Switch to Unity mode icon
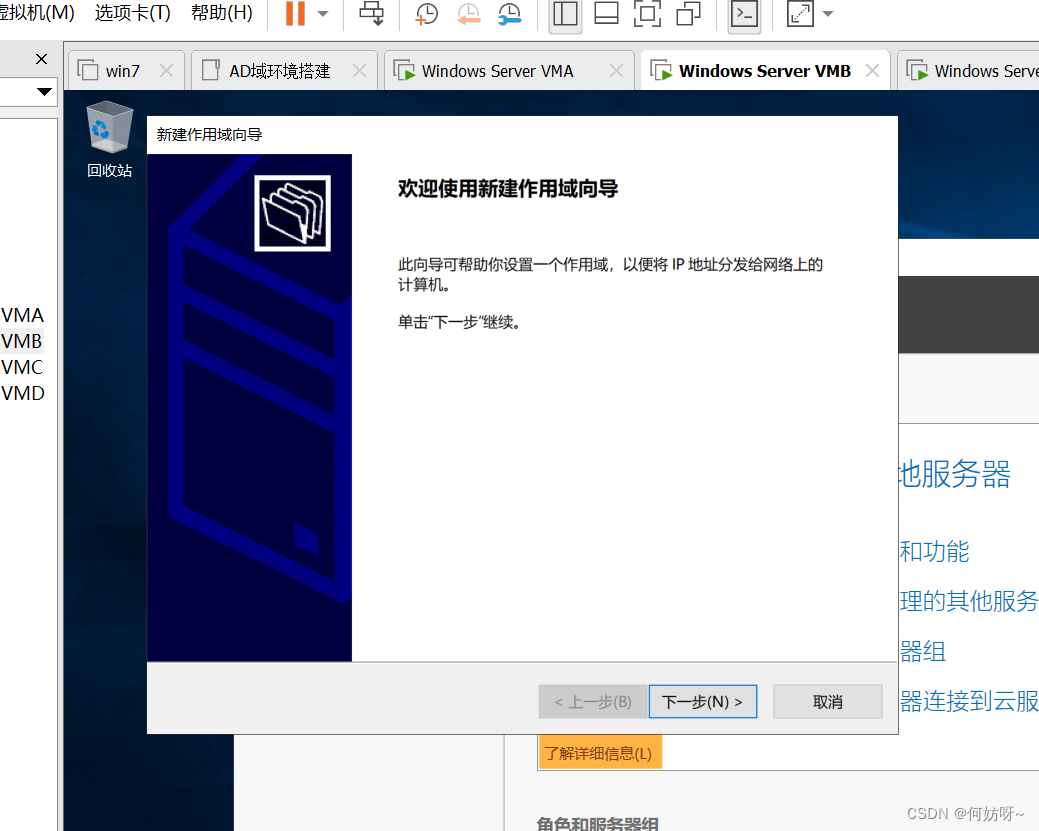Screen dimensions: 1039x831 (x=688, y=14)
